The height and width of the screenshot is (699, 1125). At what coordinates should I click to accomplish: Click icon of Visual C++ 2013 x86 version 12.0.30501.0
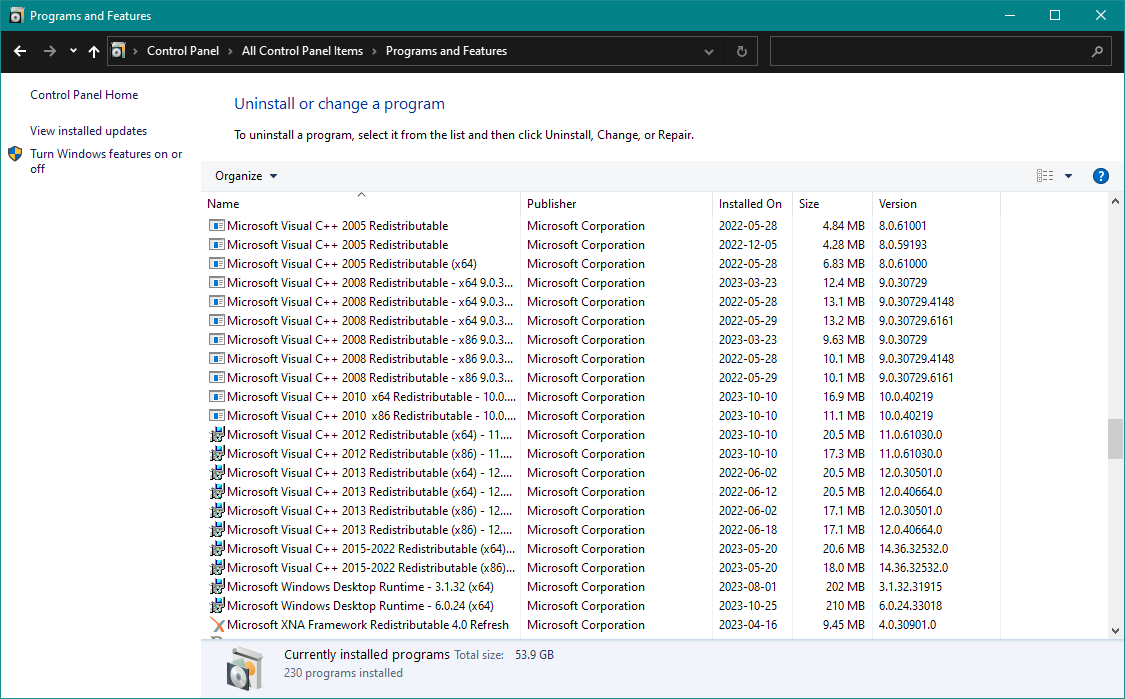coord(217,510)
